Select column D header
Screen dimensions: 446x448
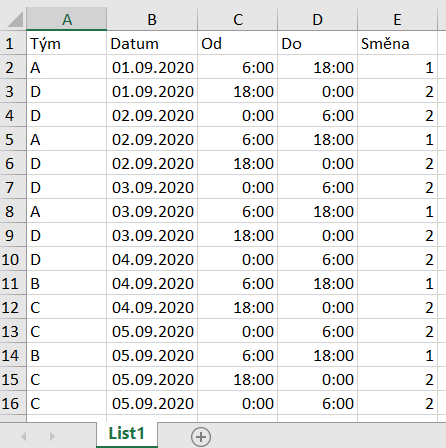(317, 20)
